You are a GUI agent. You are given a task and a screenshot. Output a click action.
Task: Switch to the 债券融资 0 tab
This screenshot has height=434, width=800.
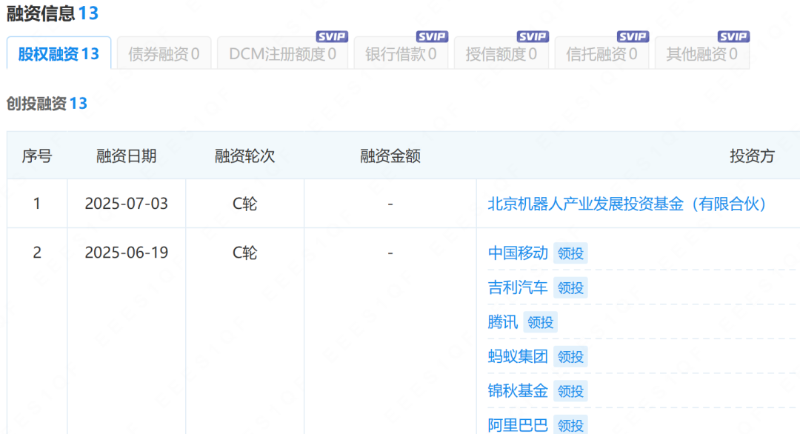click(x=163, y=54)
